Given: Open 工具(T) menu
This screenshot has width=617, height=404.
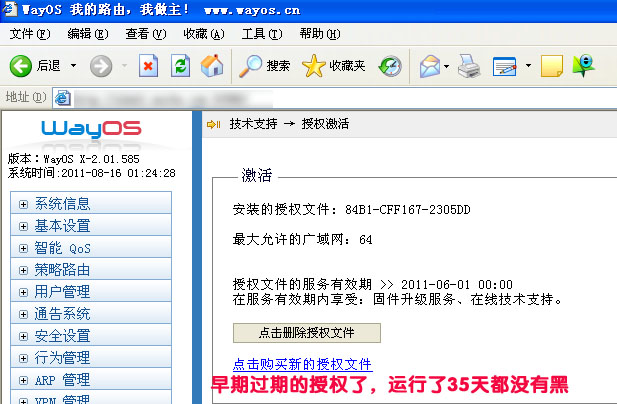Looking at the screenshot, I should (262, 34).
